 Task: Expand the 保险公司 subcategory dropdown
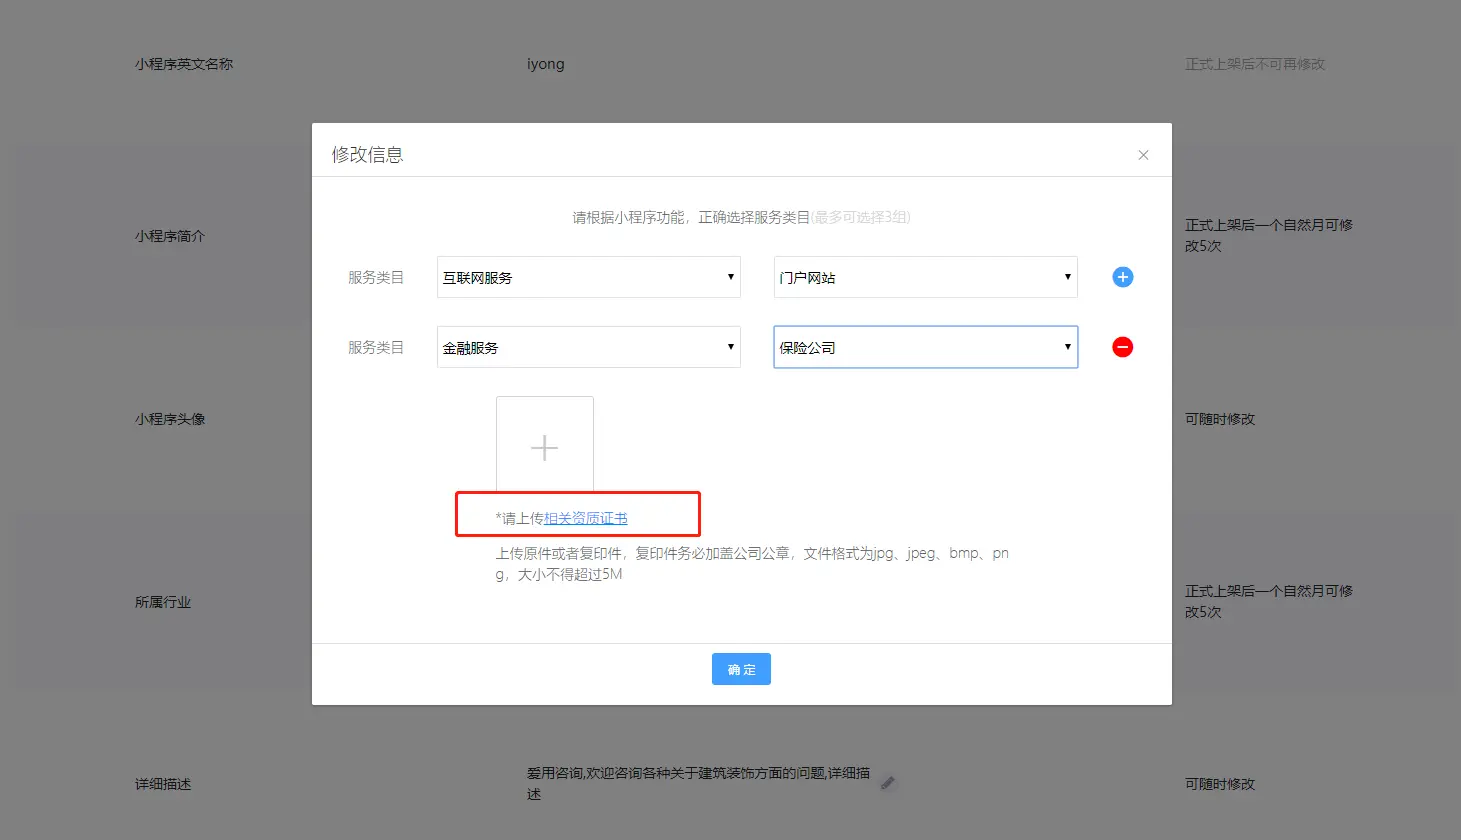click(925, 347)
